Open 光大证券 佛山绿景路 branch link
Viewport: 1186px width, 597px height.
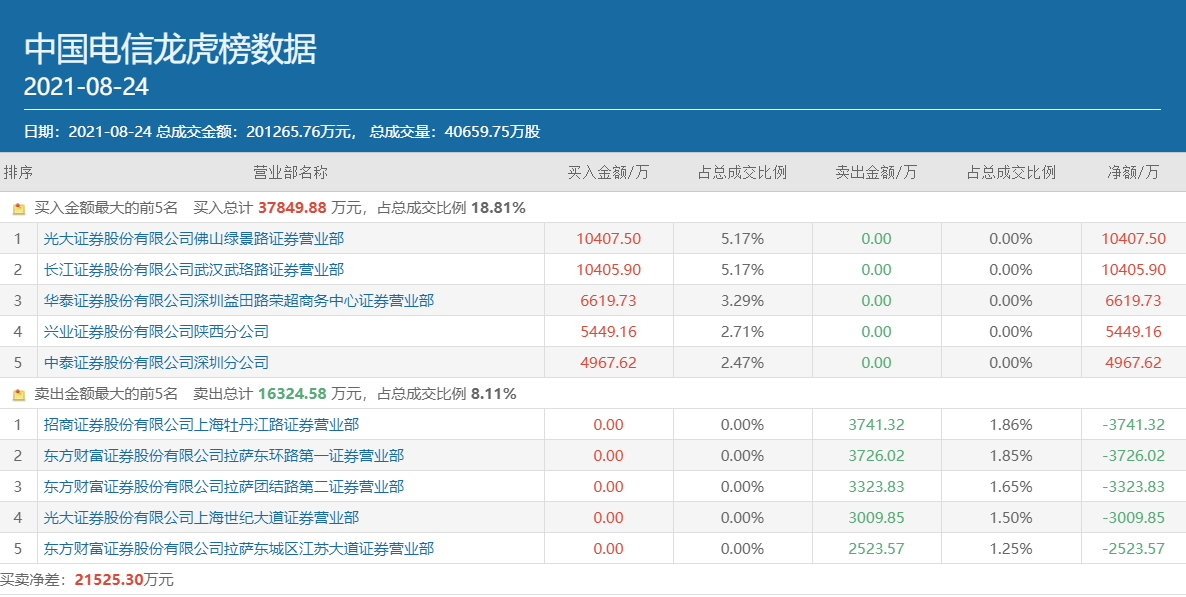point(193,239)
